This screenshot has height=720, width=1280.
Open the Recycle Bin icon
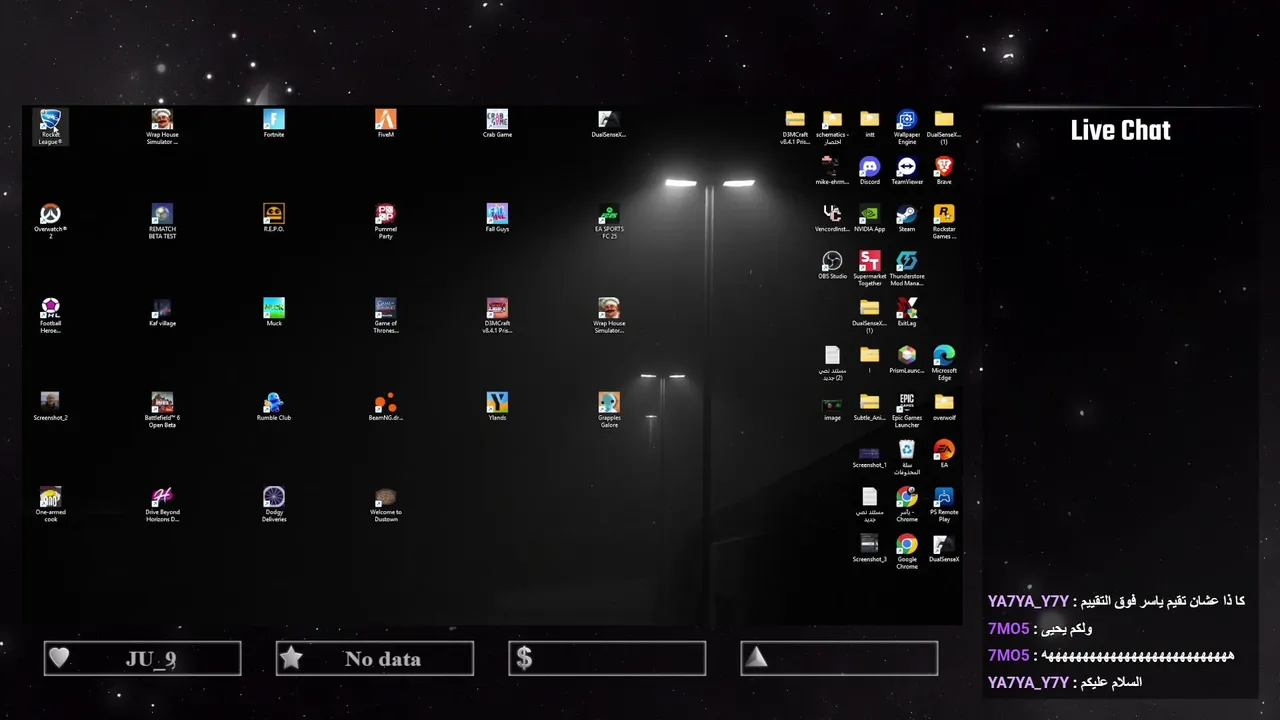(906, 458)
